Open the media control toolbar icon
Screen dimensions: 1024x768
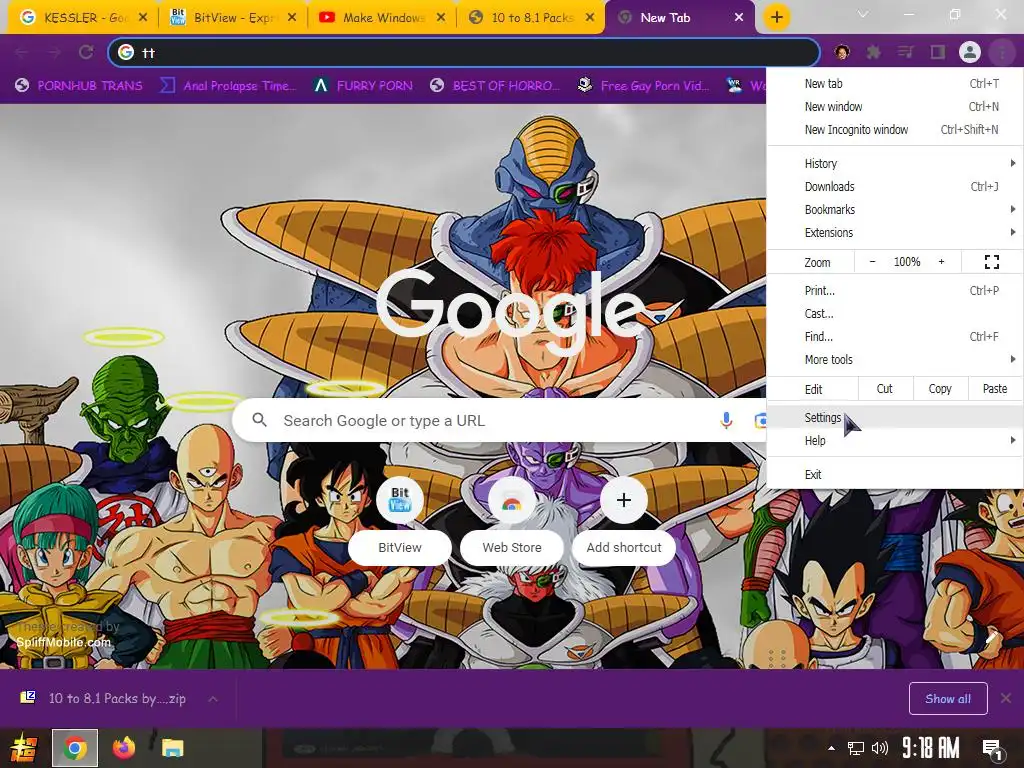coord(905,52)
